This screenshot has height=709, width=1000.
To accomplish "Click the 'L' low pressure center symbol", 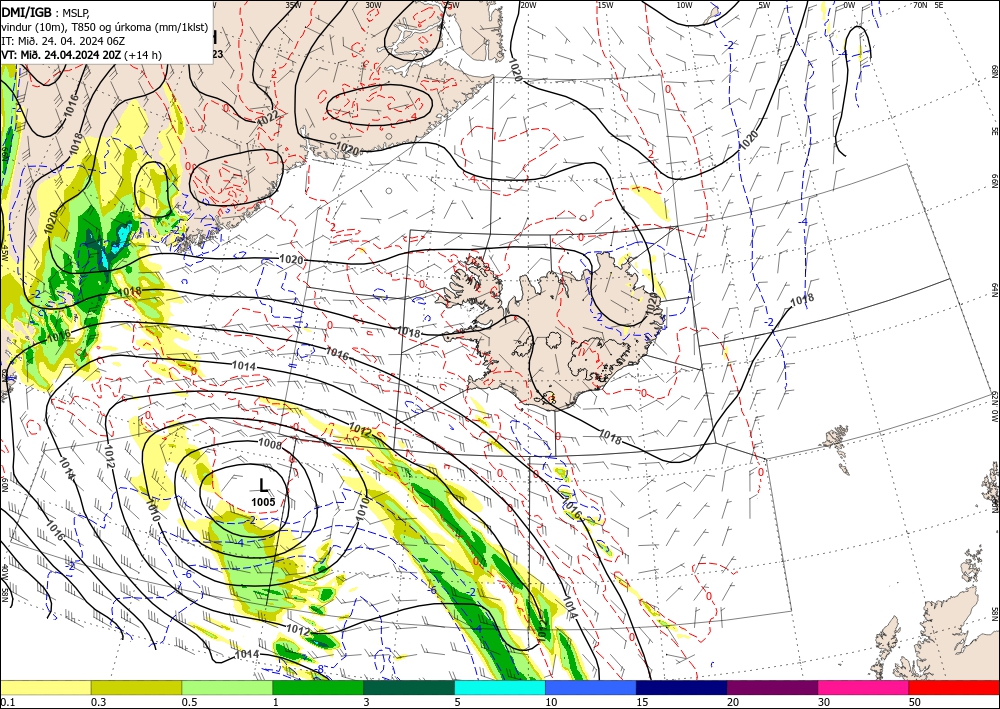I will pyautogui.click(x=263, y=486).
